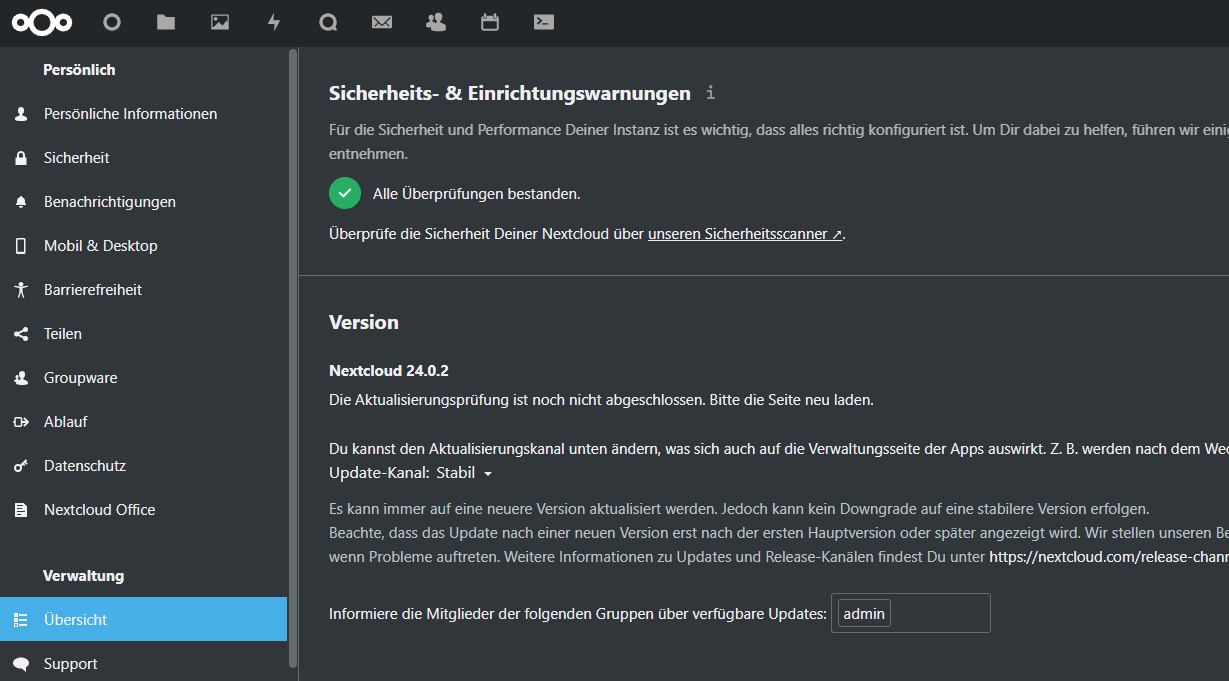The width and height of the screenshot is (1229, 681).
Task: Click the Ablauf flow icon
Action: pos(21,422)
